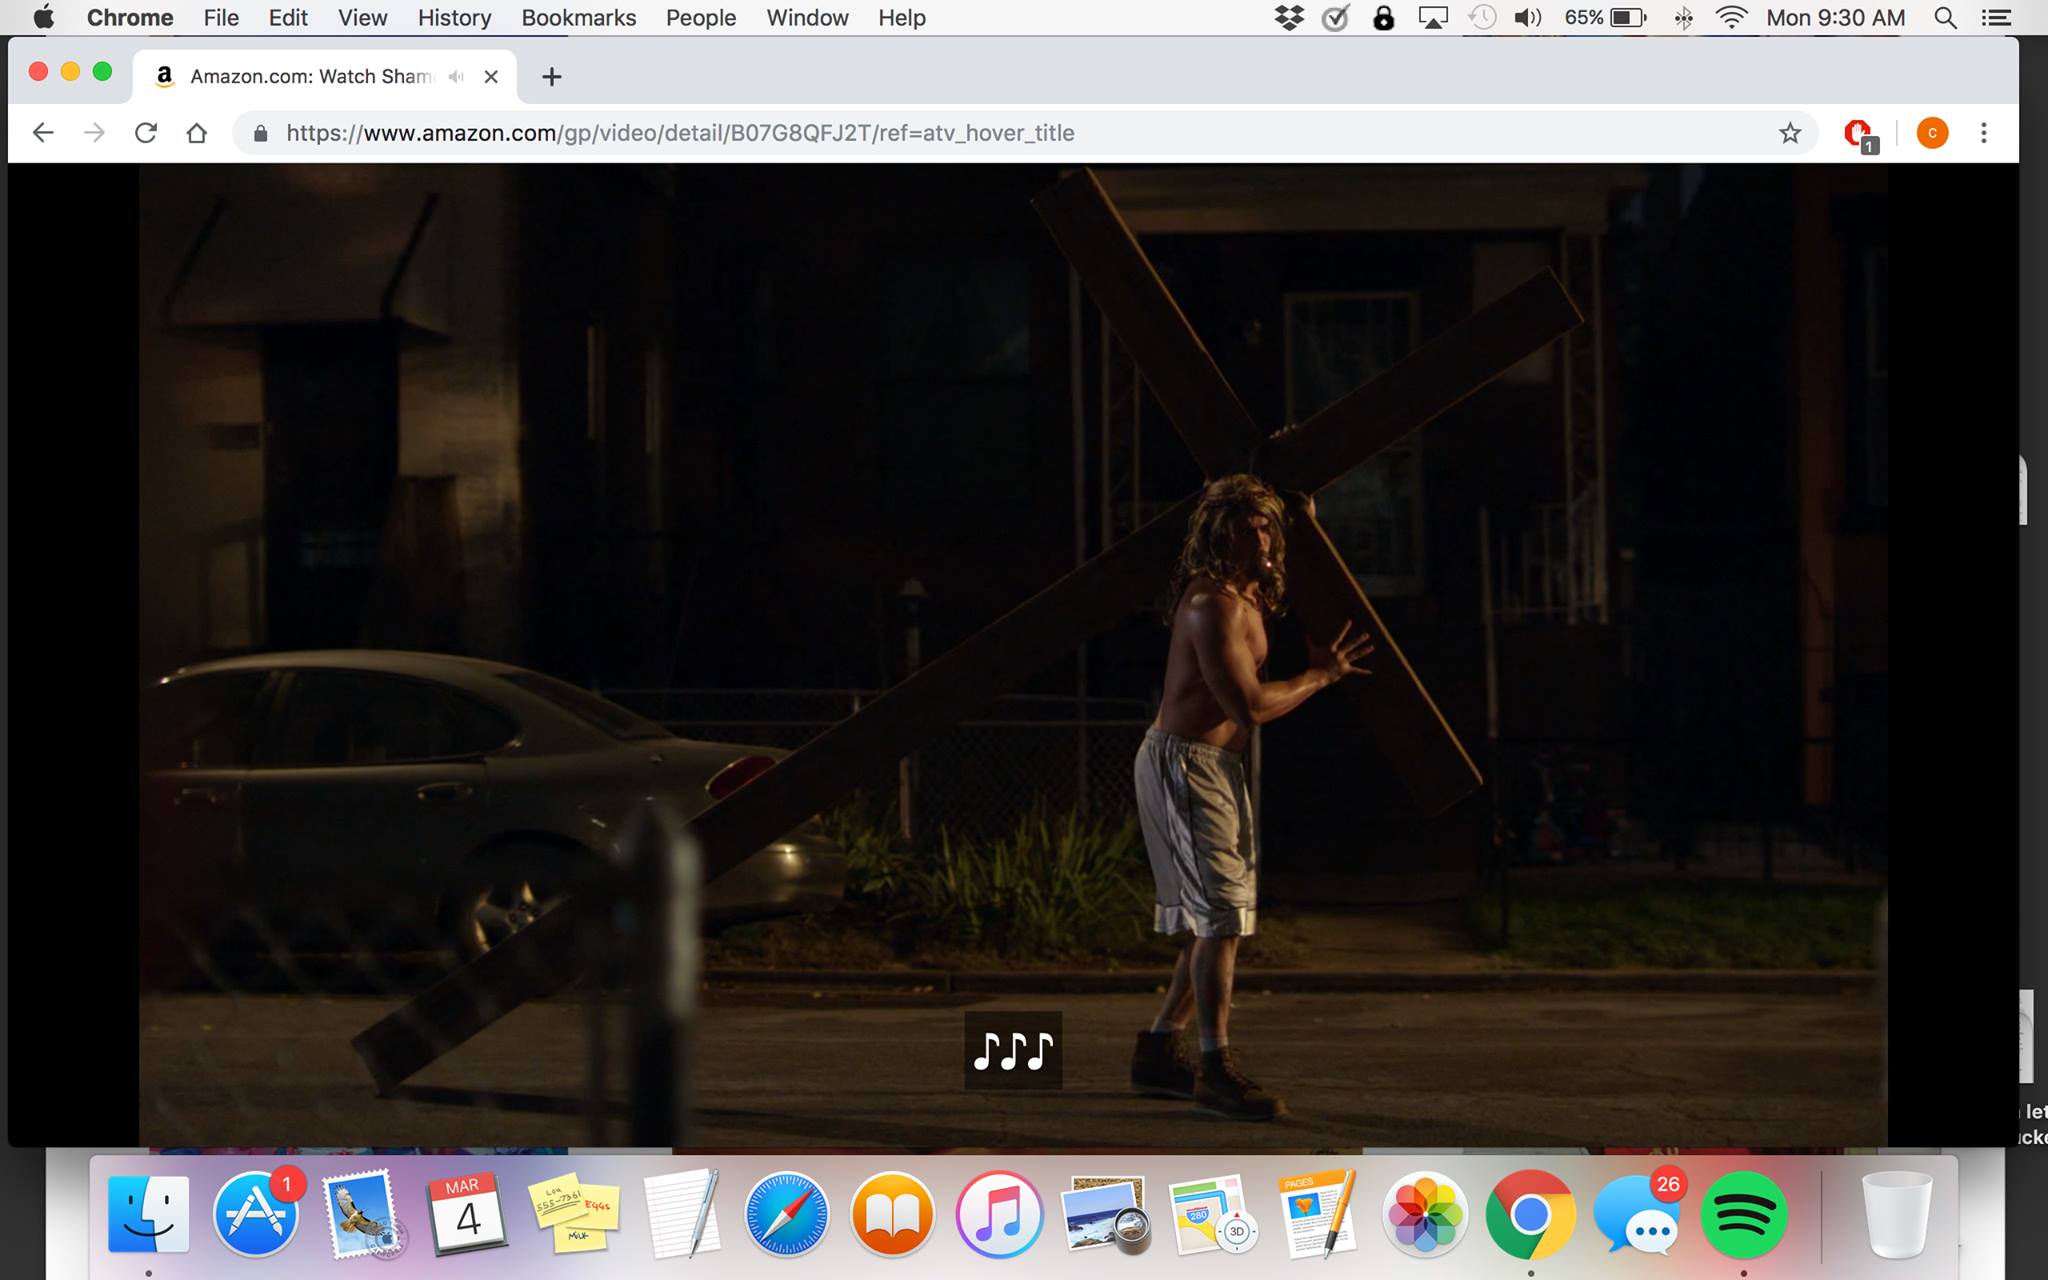Go forward with the forward arrow
The width and height of the screenshot is (2048, 1280).
tap(94, 133)
